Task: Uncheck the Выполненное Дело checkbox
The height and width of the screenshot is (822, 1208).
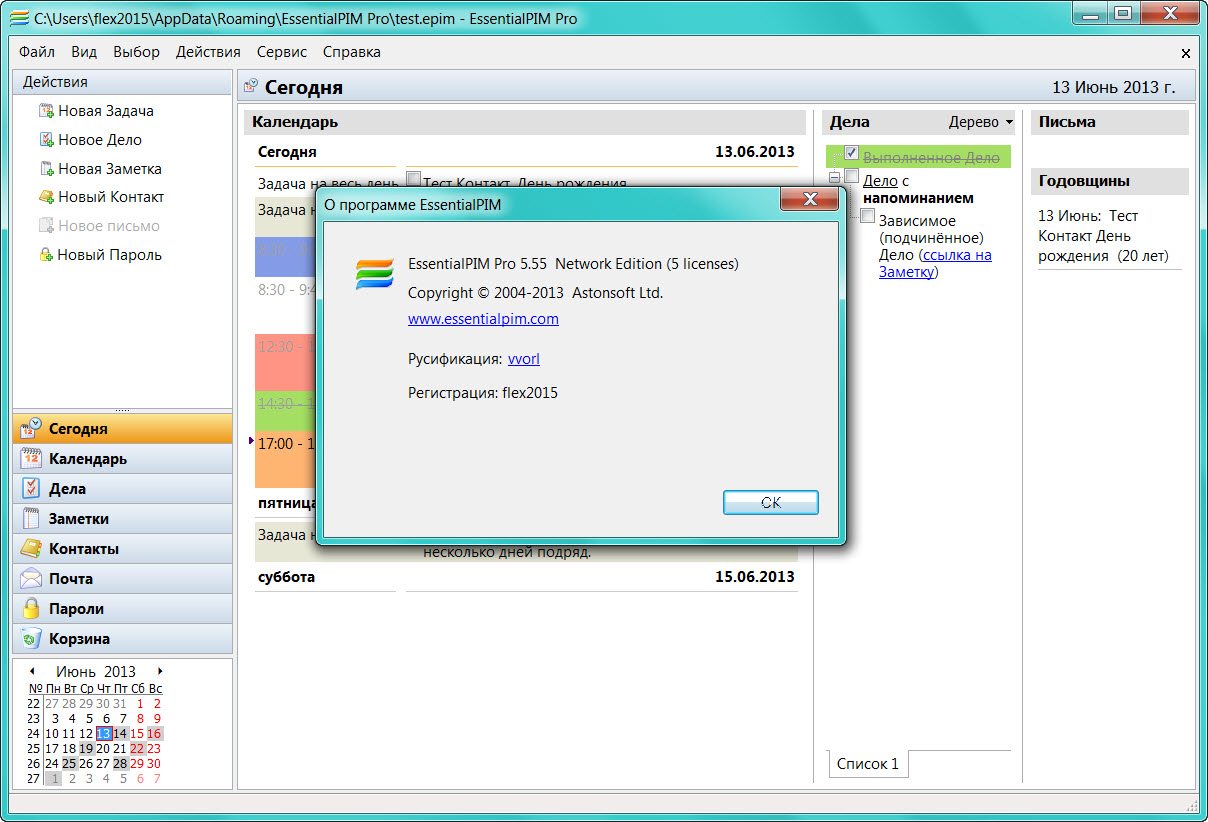Action: [x=852, y=153]
